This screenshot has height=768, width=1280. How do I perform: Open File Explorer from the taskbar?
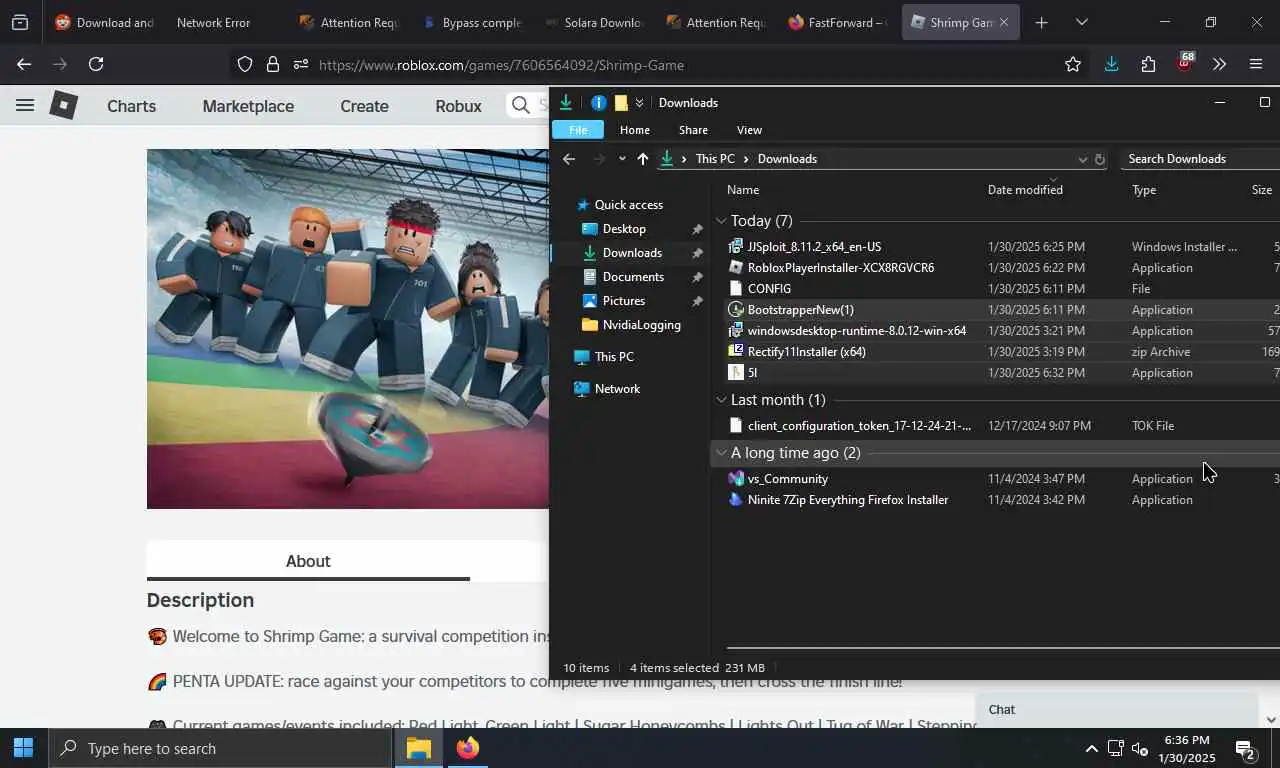pos(418,748)
